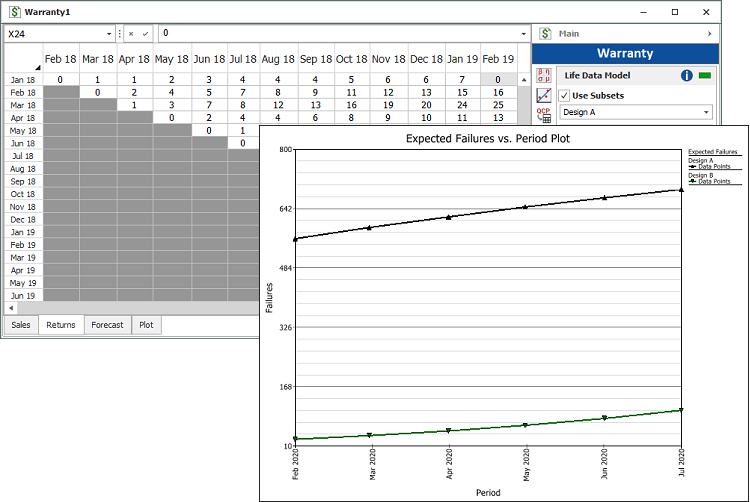This screenshot has width=750, height=502.
Task: Click the green status indicator swatch
Action: (704, 75)
